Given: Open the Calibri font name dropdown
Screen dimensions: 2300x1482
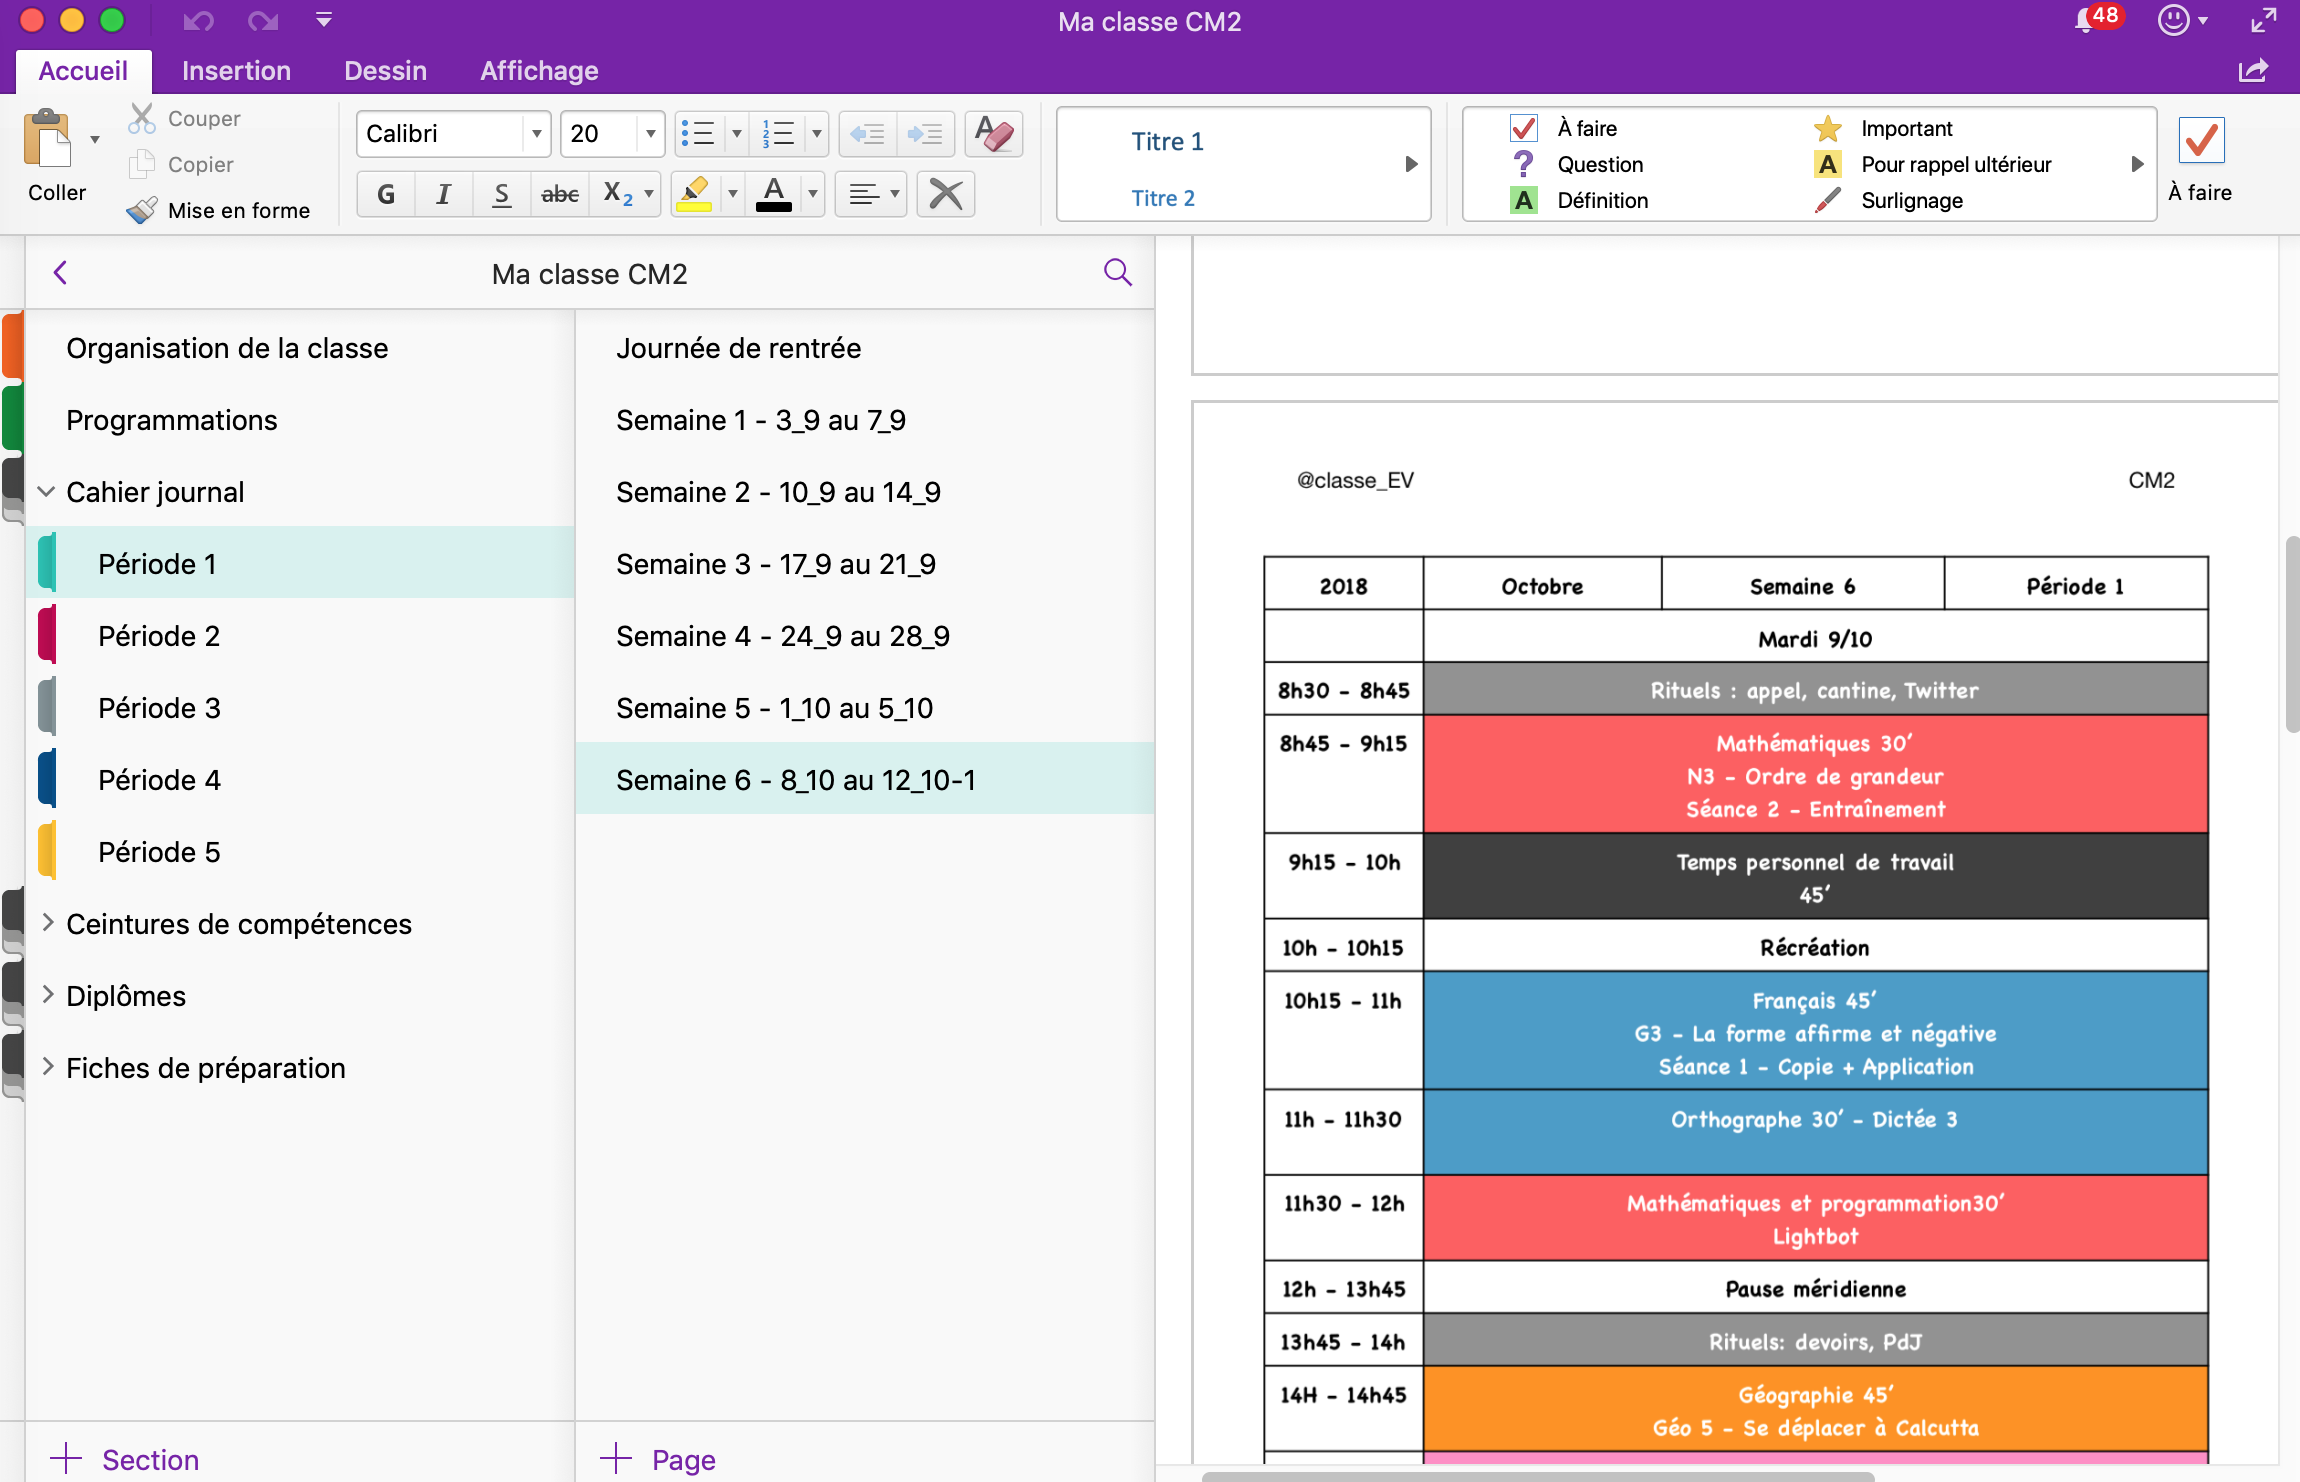Looking at the screenshot, I should (x=537, y=134).
